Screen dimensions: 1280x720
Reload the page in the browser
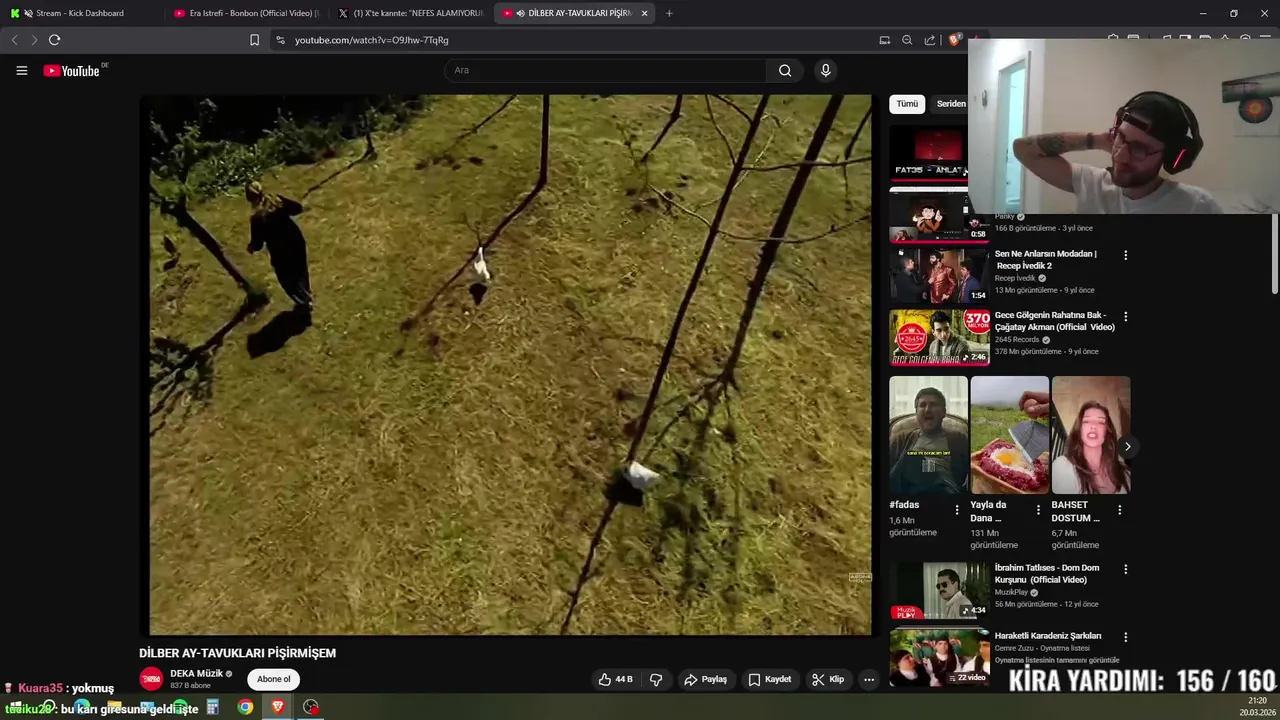pos(54,40)
